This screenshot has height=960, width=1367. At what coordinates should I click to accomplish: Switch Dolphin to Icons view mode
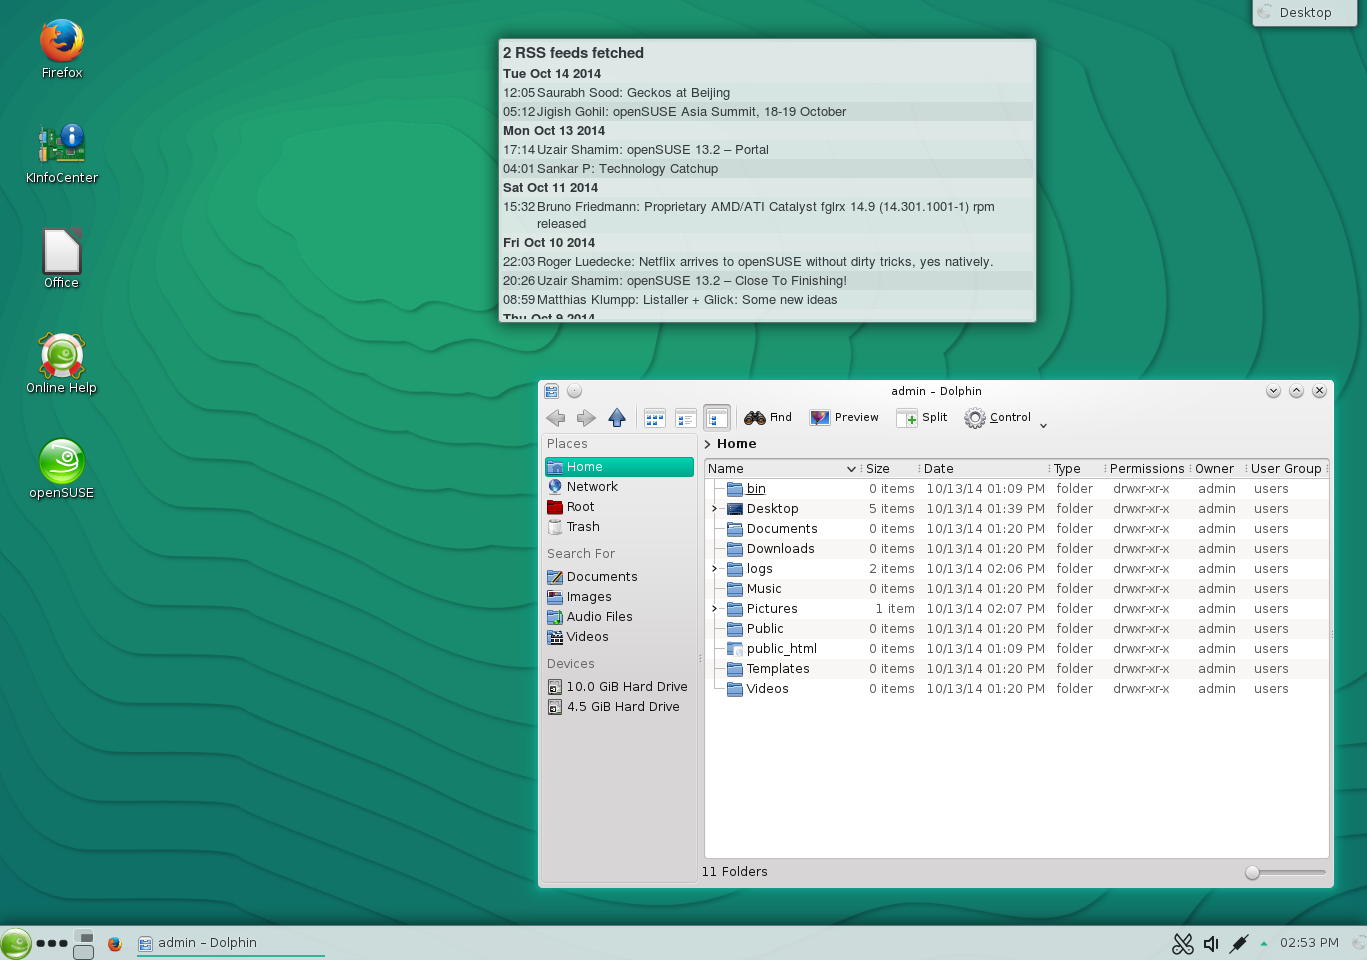[x=655, y=418]
